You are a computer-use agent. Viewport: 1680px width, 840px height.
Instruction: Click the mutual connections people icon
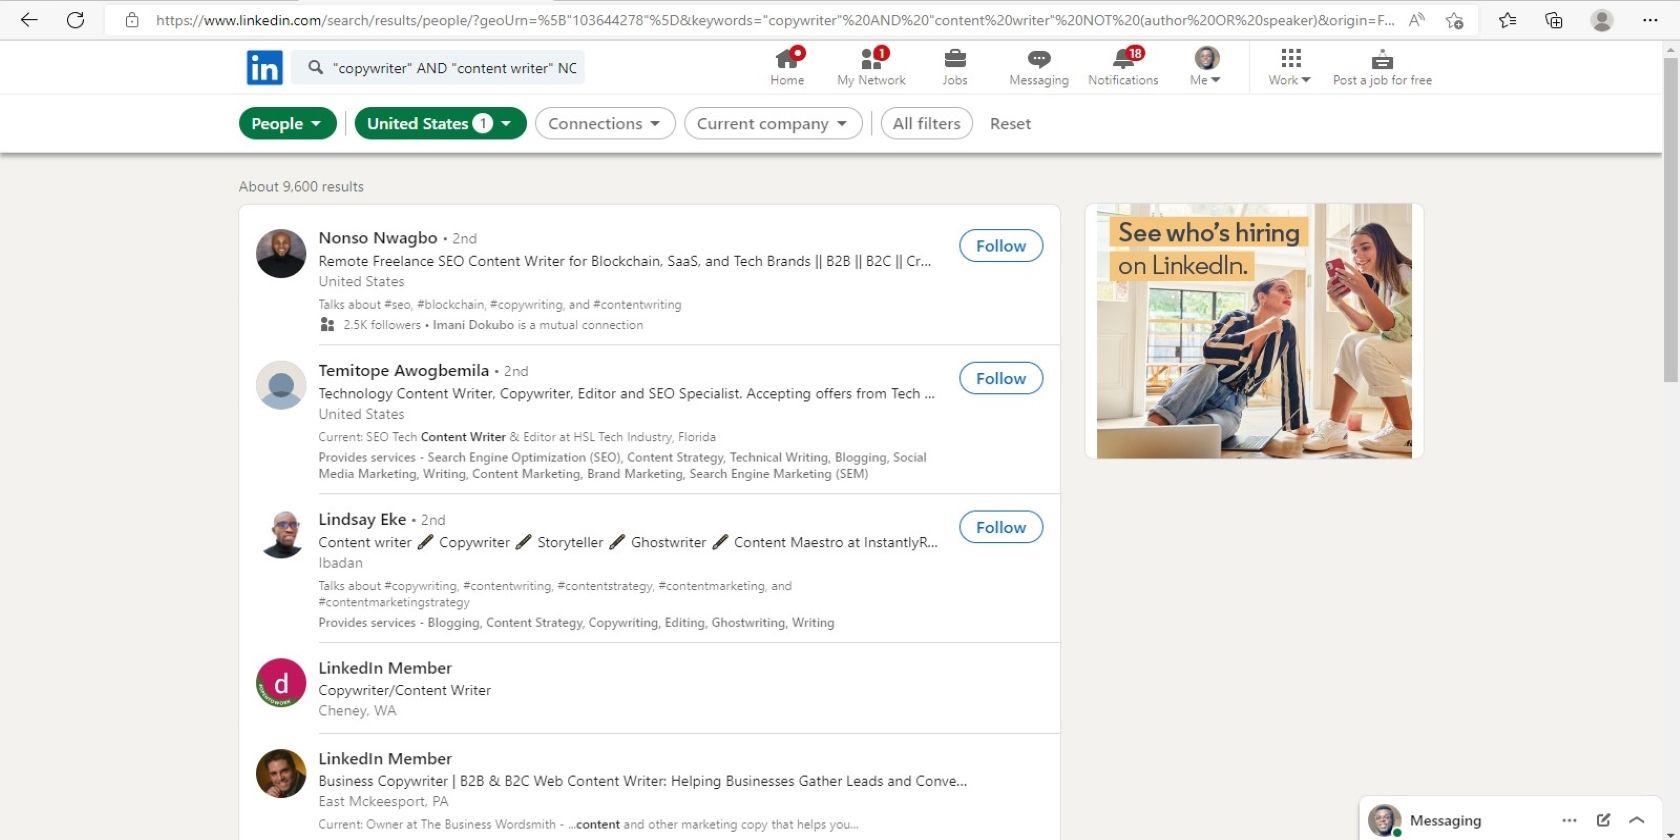[x=327, y=324]
